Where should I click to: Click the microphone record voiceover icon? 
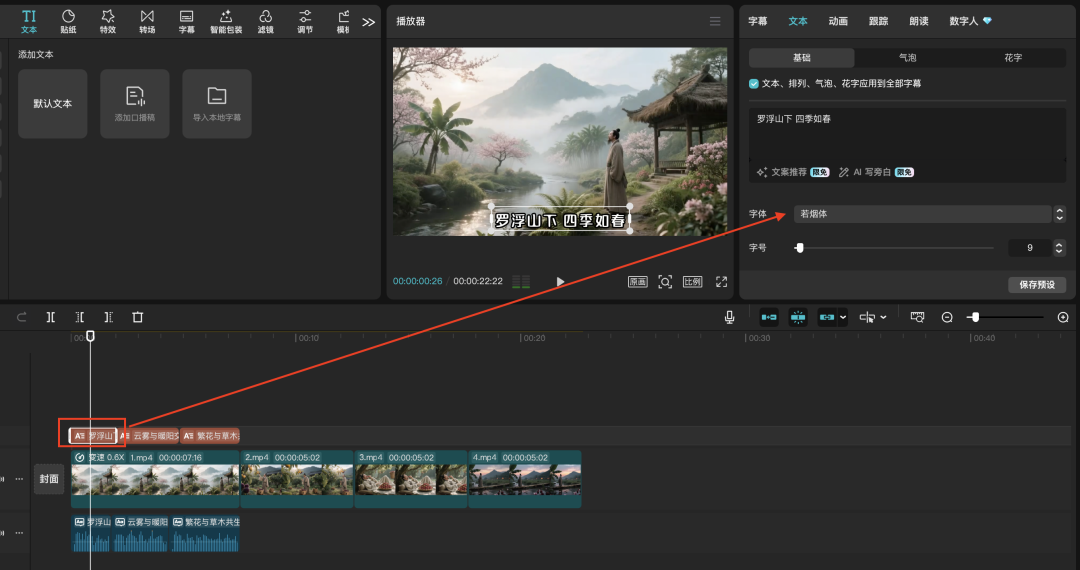pyautogui.click(x=729, y=317)
